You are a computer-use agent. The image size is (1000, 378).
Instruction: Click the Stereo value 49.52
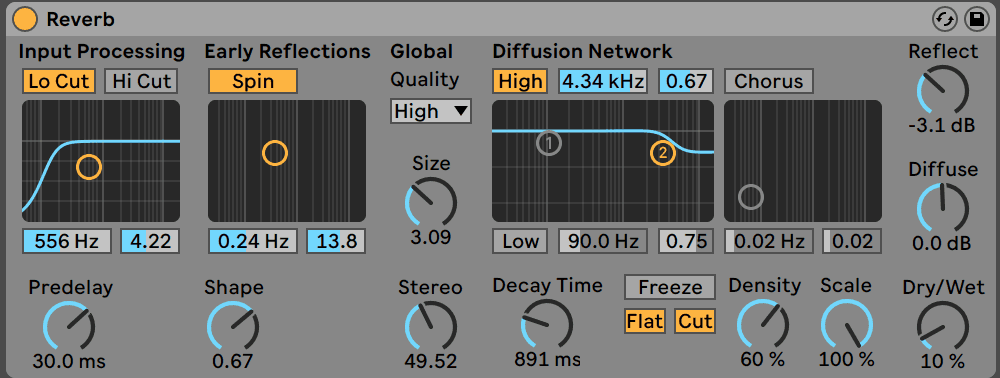coord(431,361)
